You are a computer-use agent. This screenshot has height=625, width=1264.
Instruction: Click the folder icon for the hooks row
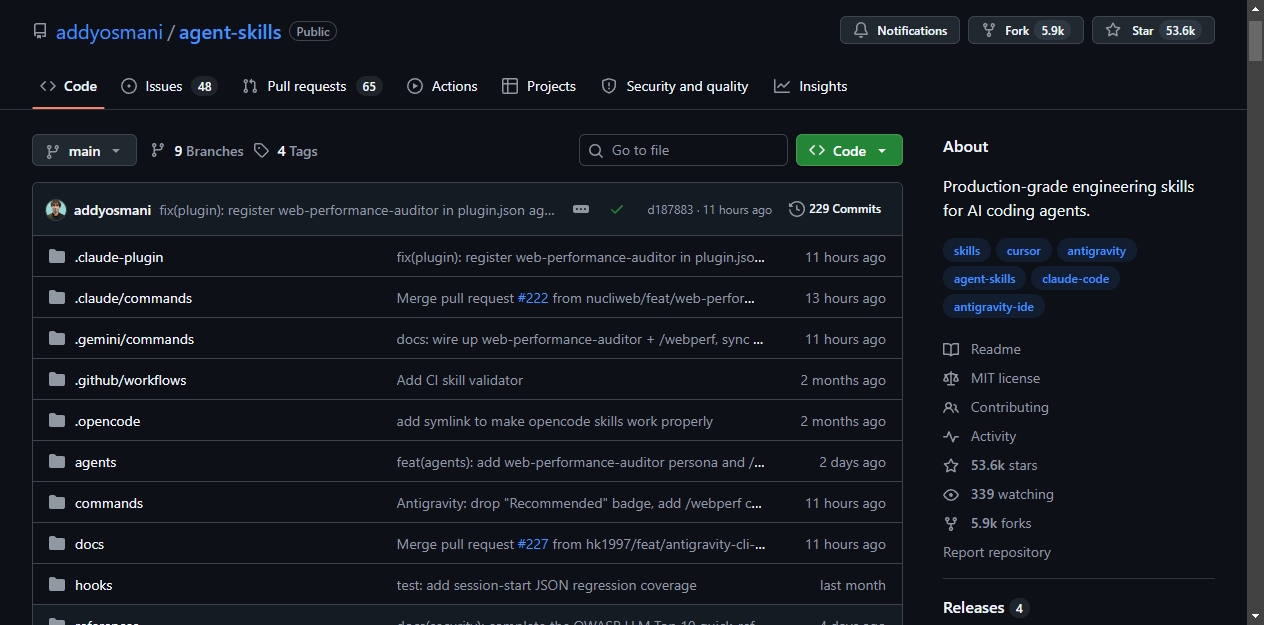tap(57, 585)
